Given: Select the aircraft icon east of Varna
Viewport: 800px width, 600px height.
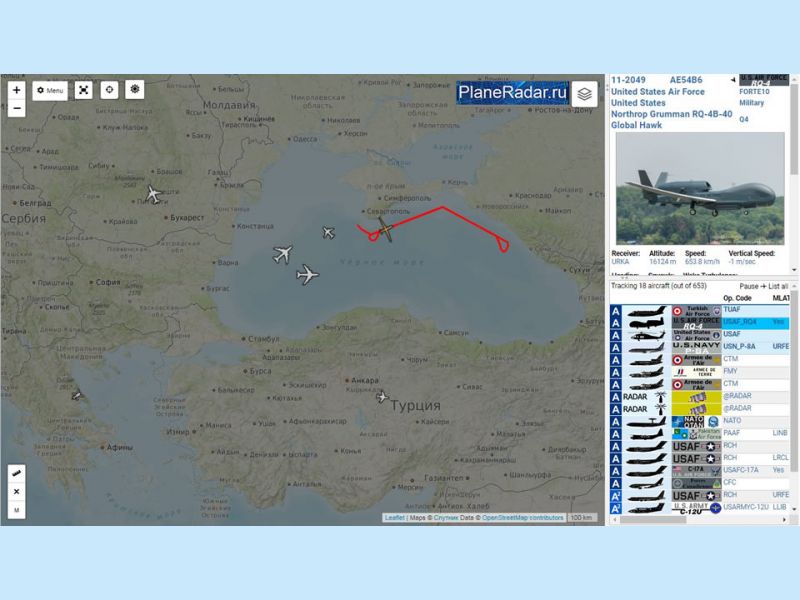Looking at the screenshot, I should point(282,254).
